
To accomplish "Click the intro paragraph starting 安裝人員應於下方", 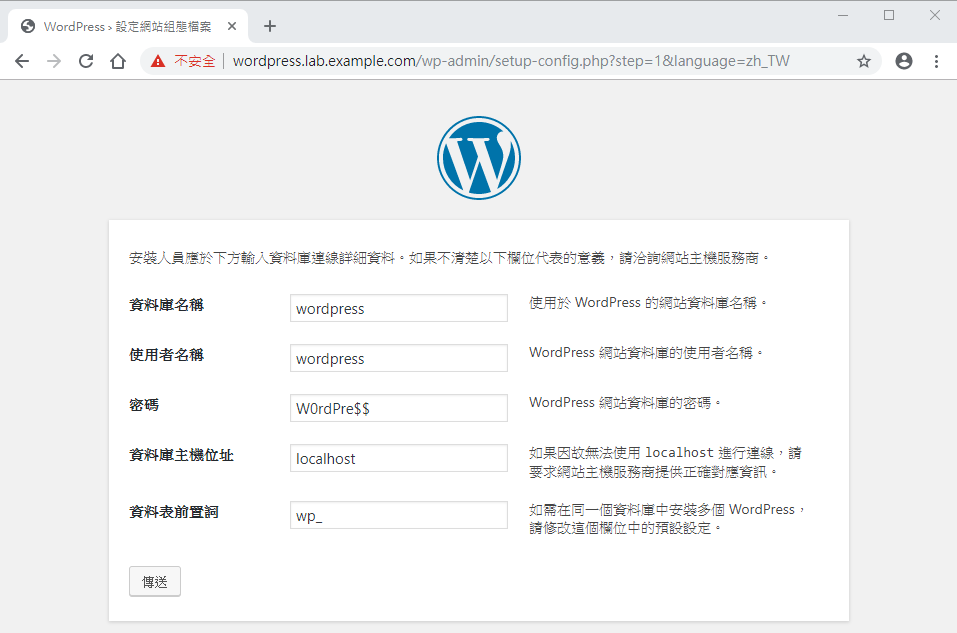I will coord(449,258).
